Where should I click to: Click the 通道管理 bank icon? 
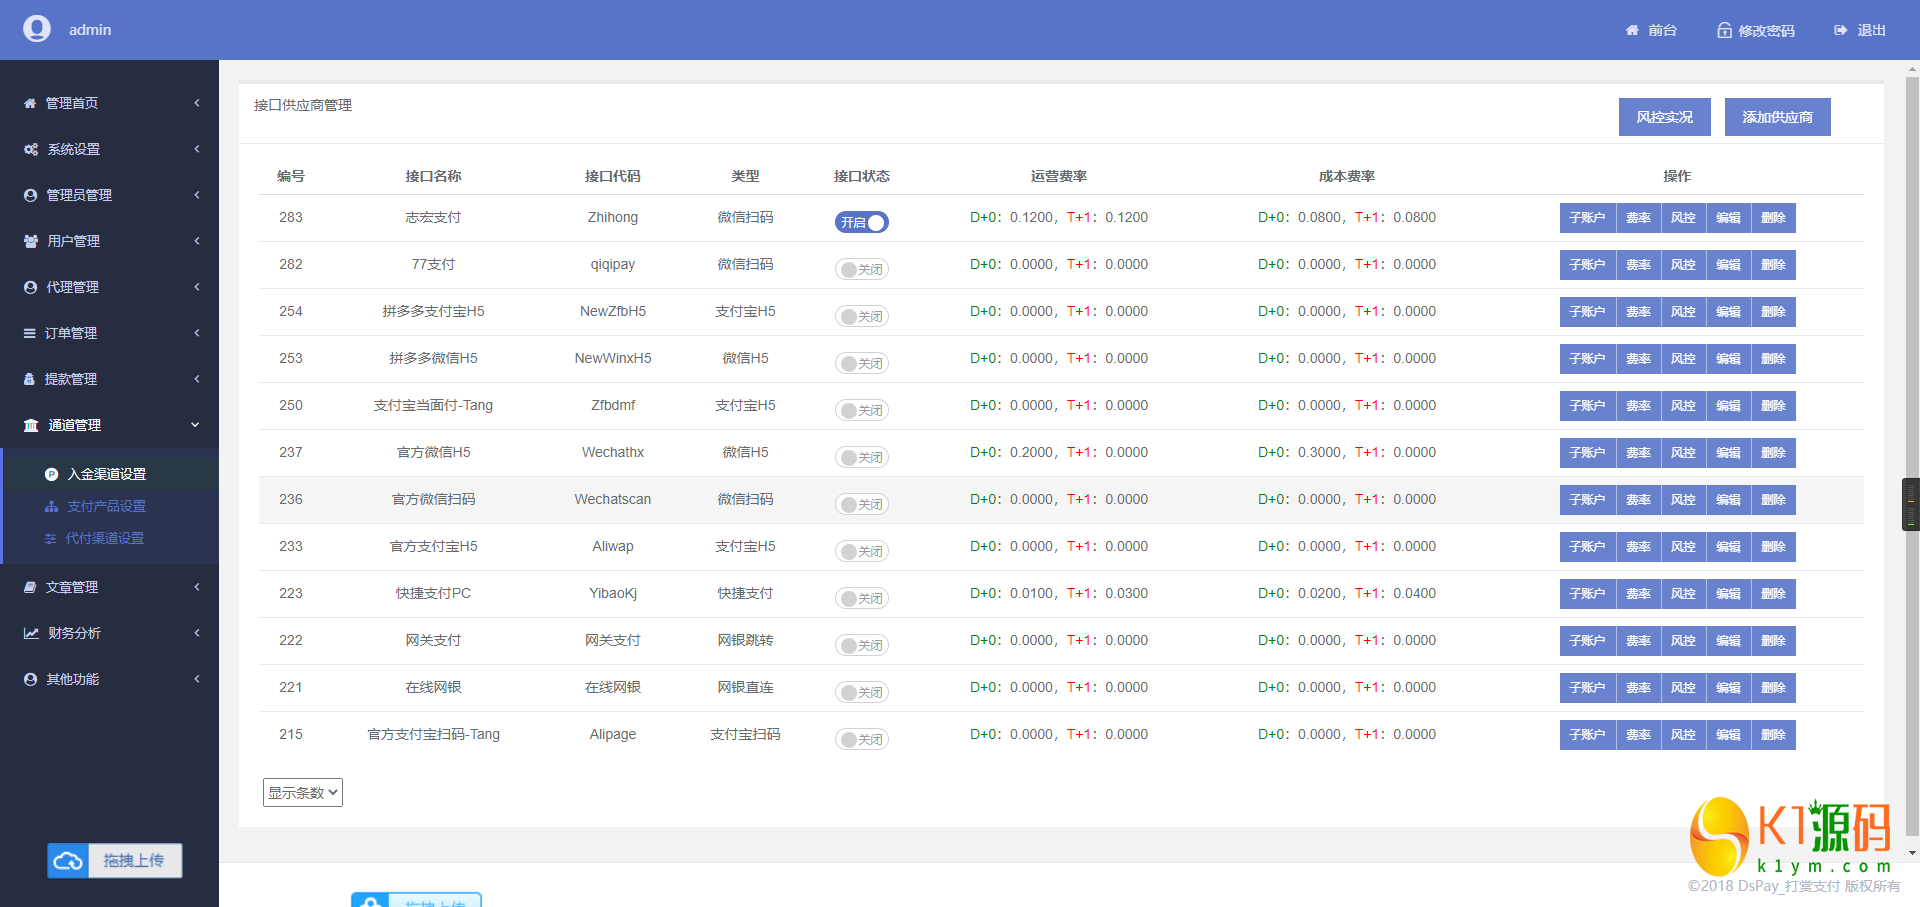(x=31, y=425)
